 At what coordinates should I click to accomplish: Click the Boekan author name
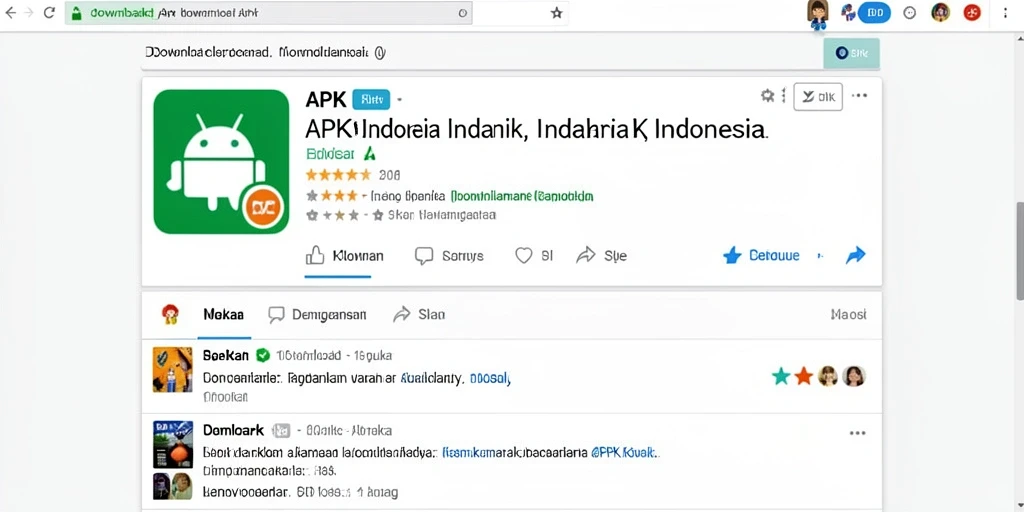[226, 355]
